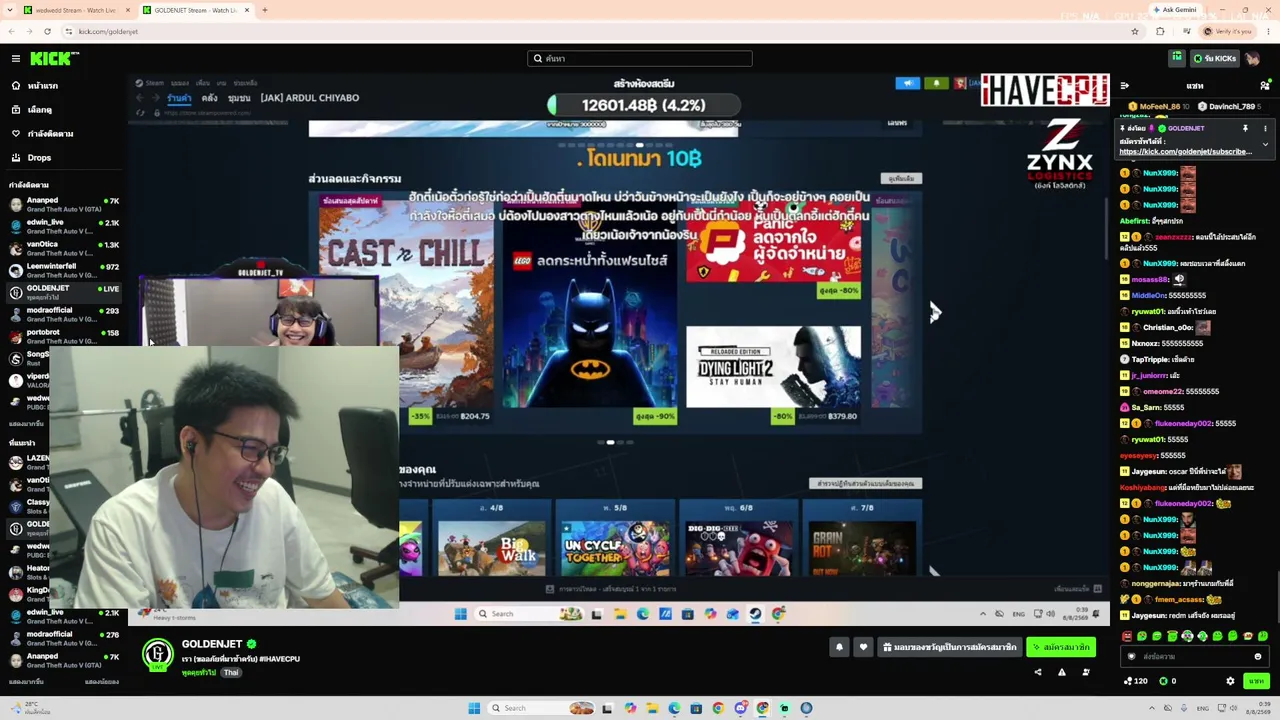This screenshot has height=720, width=1280.
Task: Bookmark this page with the star icon
Action: [x=1134, y=31]
